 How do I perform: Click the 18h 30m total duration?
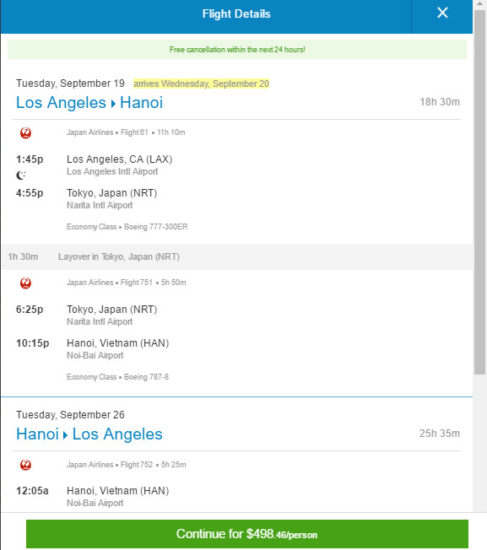(440, 102)
